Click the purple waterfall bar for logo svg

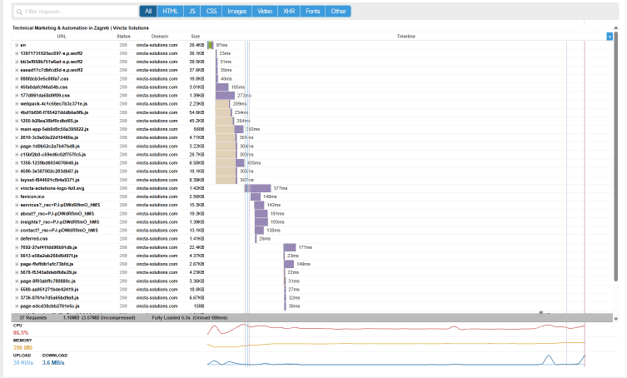click(258, 188)
